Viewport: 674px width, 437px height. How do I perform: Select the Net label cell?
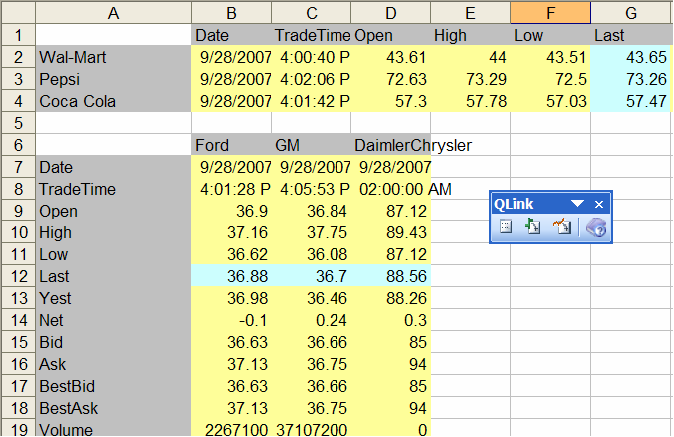[113, 320]
